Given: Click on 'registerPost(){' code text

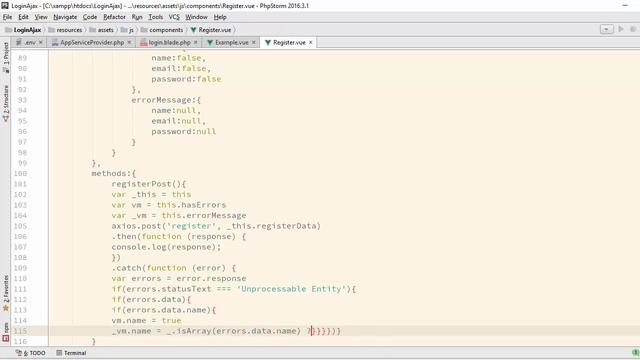Looking at the screenshot, I should 149,184.
